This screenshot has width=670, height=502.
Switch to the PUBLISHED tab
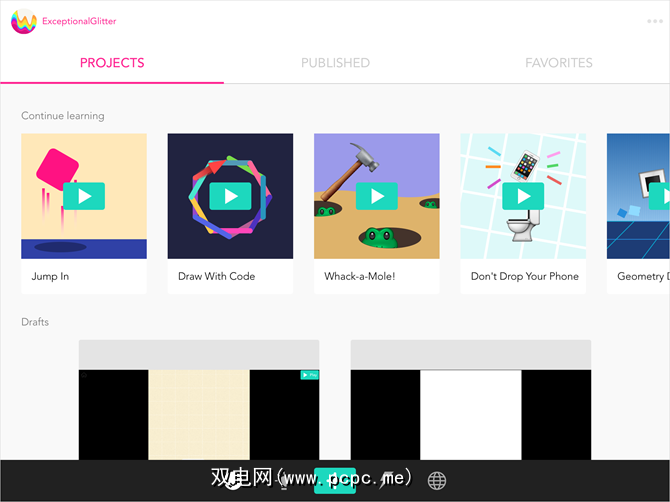click(x=335, y=63)
